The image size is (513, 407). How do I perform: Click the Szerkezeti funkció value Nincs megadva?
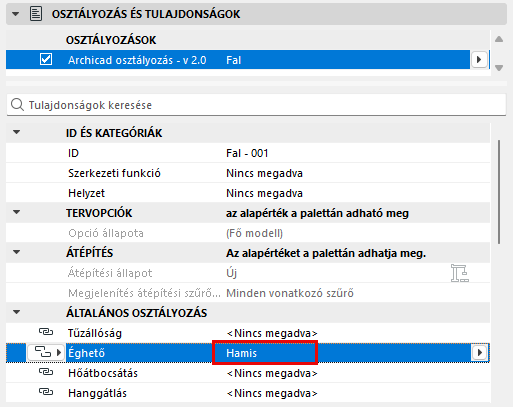pyautogui.click(x=264, y=173)
